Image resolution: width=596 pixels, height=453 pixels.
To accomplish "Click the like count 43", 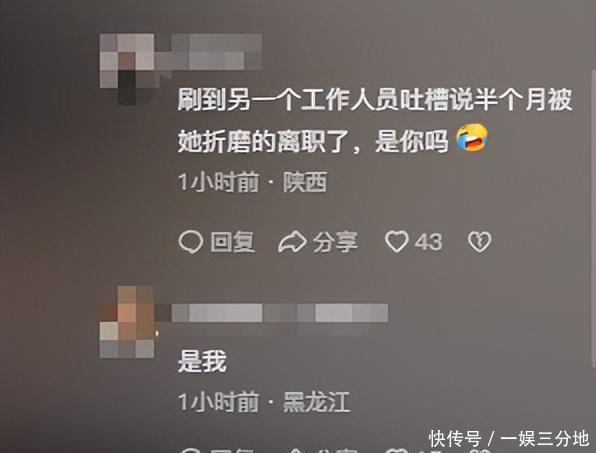I will click(428, 242).
